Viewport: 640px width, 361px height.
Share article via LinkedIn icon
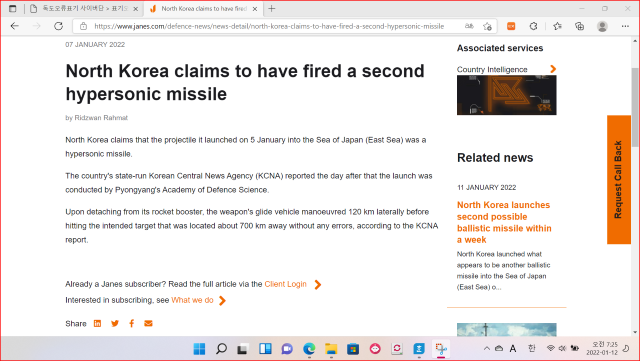tap(97, 323)
